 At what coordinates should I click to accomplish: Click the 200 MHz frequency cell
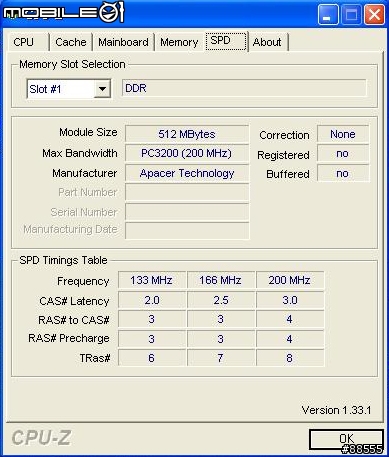(x=290, y=280)
